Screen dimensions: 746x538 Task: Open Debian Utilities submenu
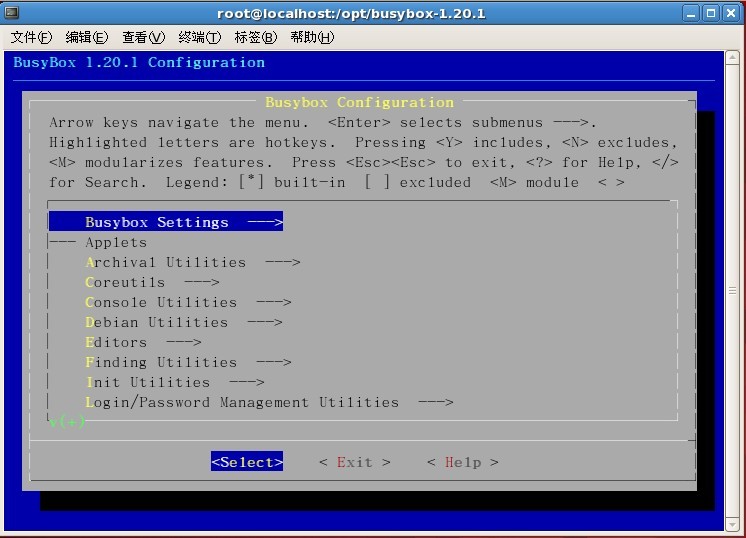tap(184, 322)
